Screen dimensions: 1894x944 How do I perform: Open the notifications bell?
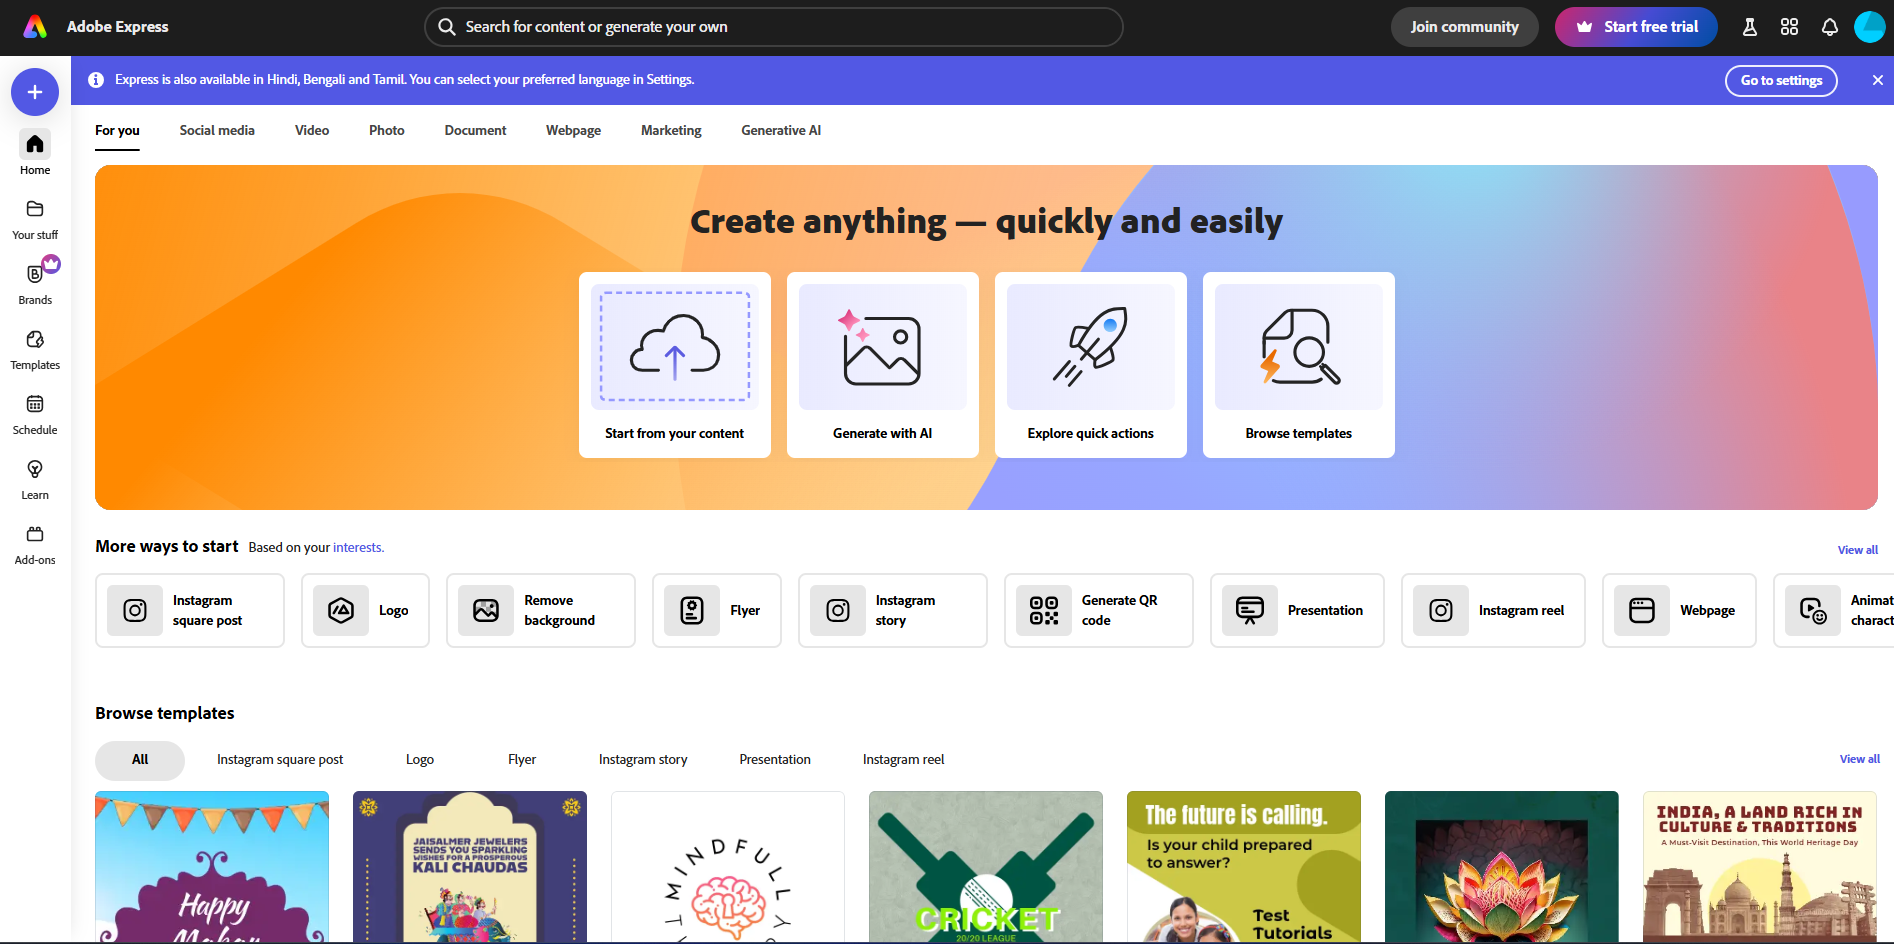coord(1830,27)
